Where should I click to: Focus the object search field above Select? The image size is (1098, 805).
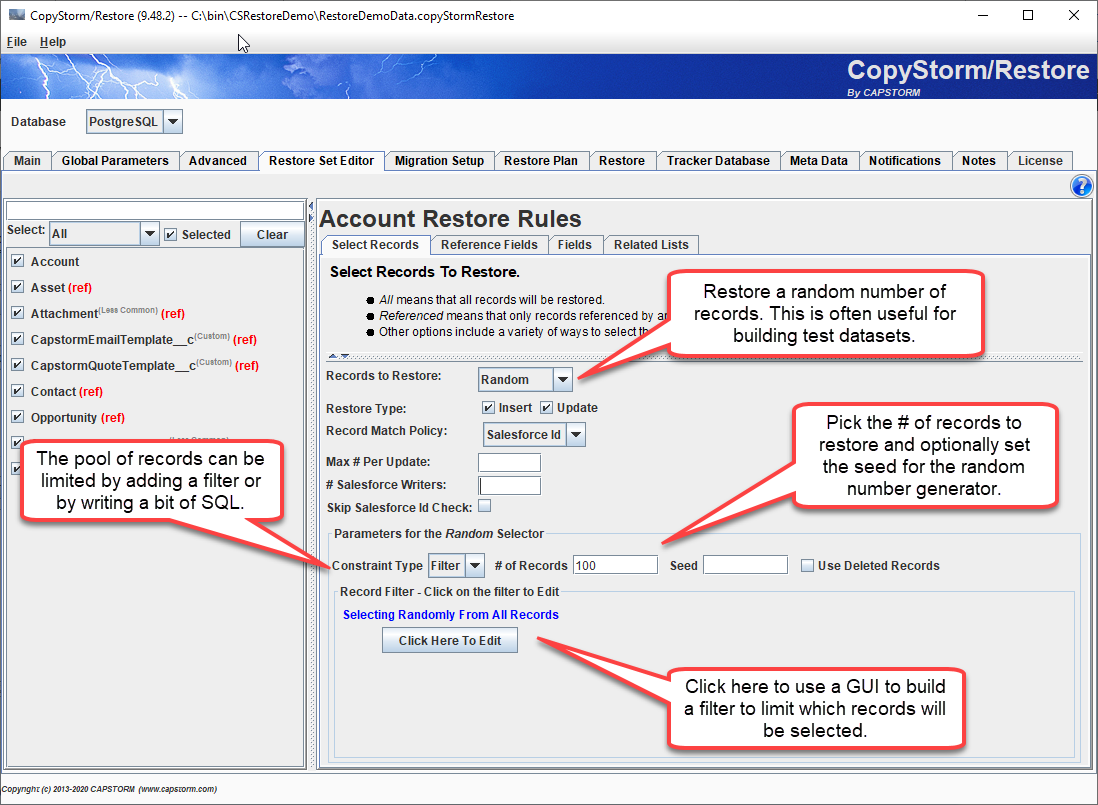point(155,210)
